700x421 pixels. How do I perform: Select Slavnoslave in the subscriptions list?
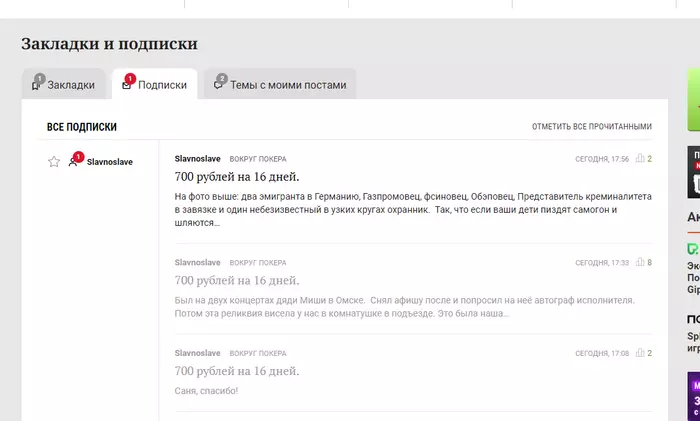109,162
